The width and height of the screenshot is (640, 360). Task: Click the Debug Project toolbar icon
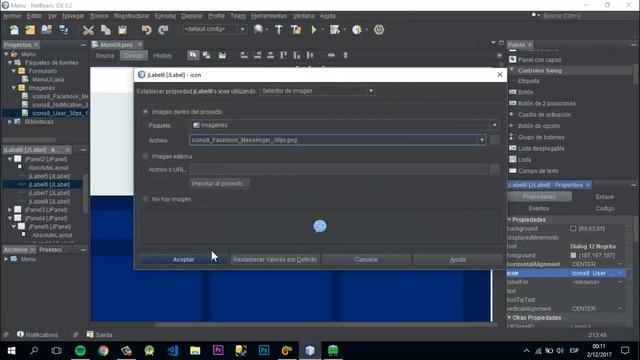tap(335, 30)
